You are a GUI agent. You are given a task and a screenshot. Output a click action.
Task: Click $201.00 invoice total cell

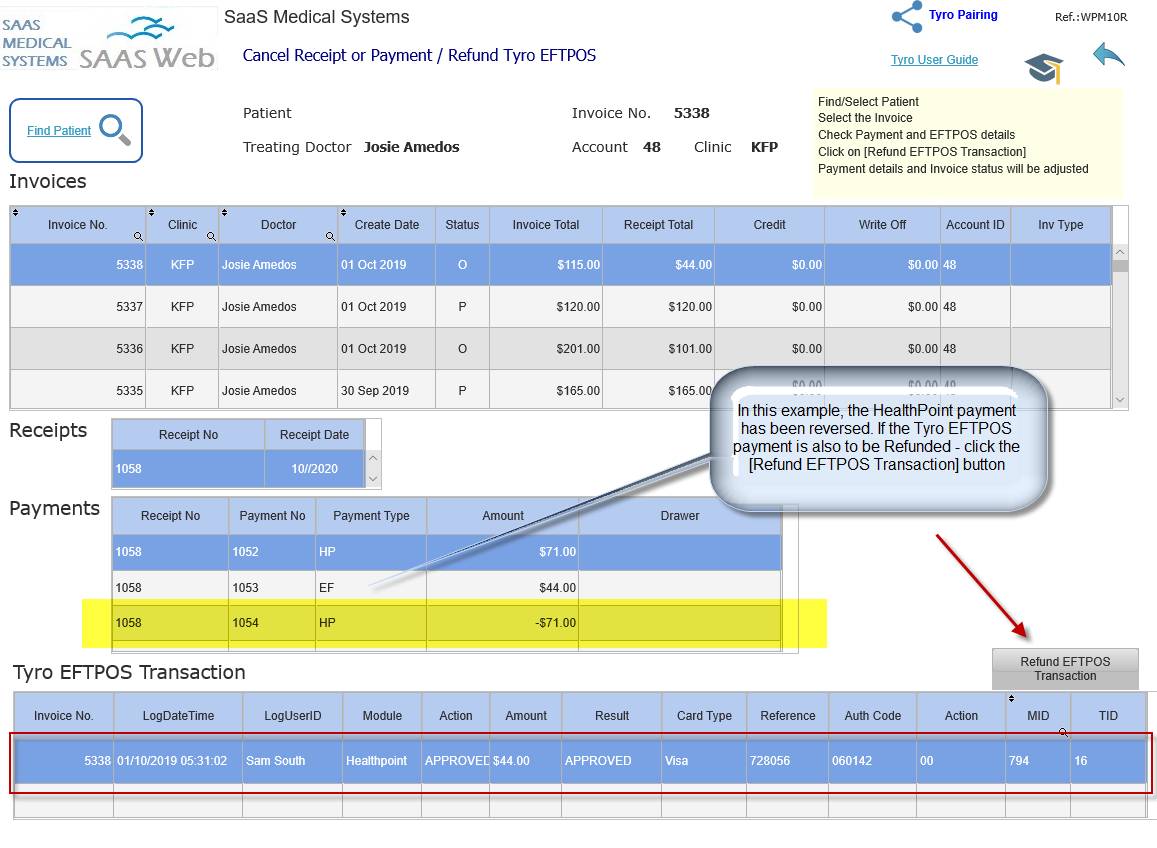546,348
